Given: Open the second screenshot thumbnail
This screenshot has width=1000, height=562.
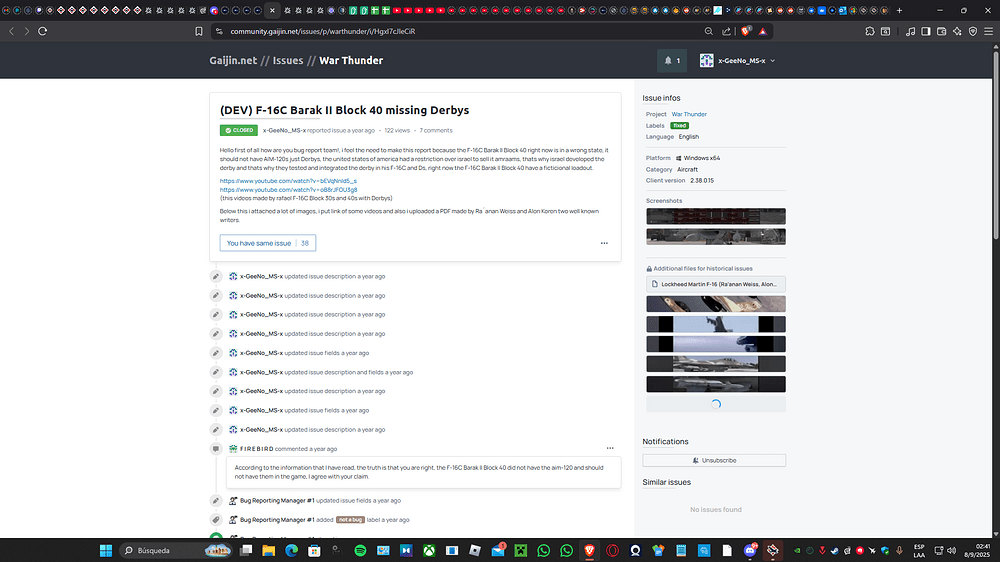Looking at the screenshot, I should click(716, 236).
